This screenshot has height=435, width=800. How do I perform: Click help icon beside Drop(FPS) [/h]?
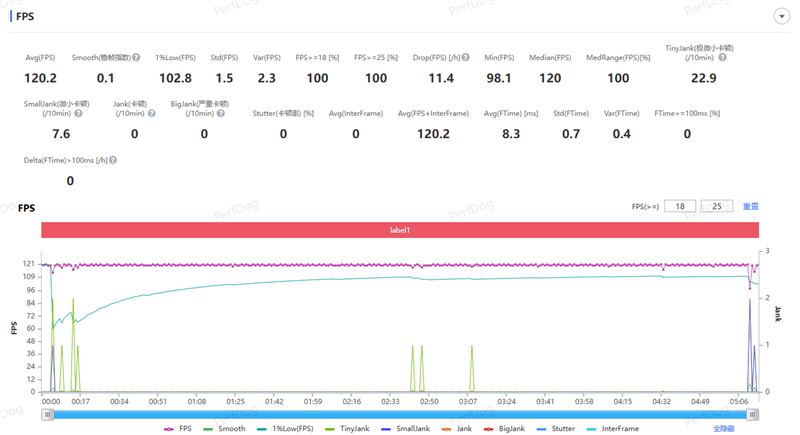(463, 58)
